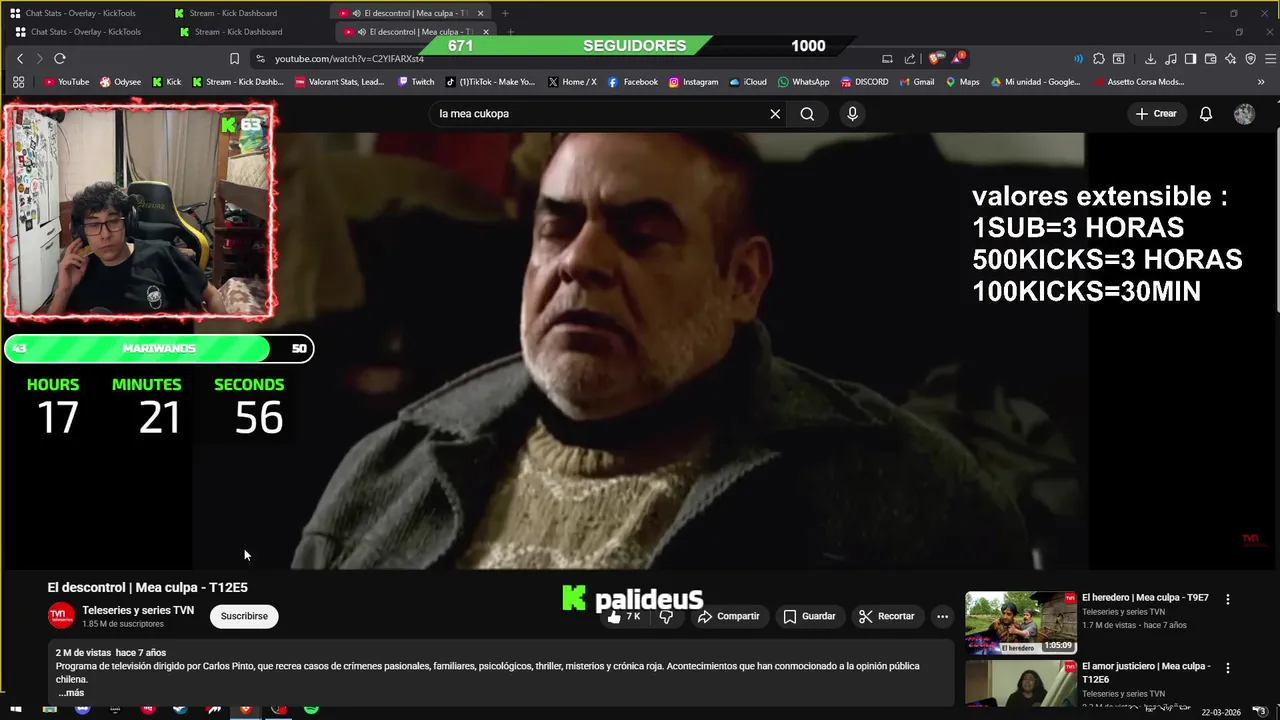Clear the YouTube search text with X

click(x=775, y=114)
